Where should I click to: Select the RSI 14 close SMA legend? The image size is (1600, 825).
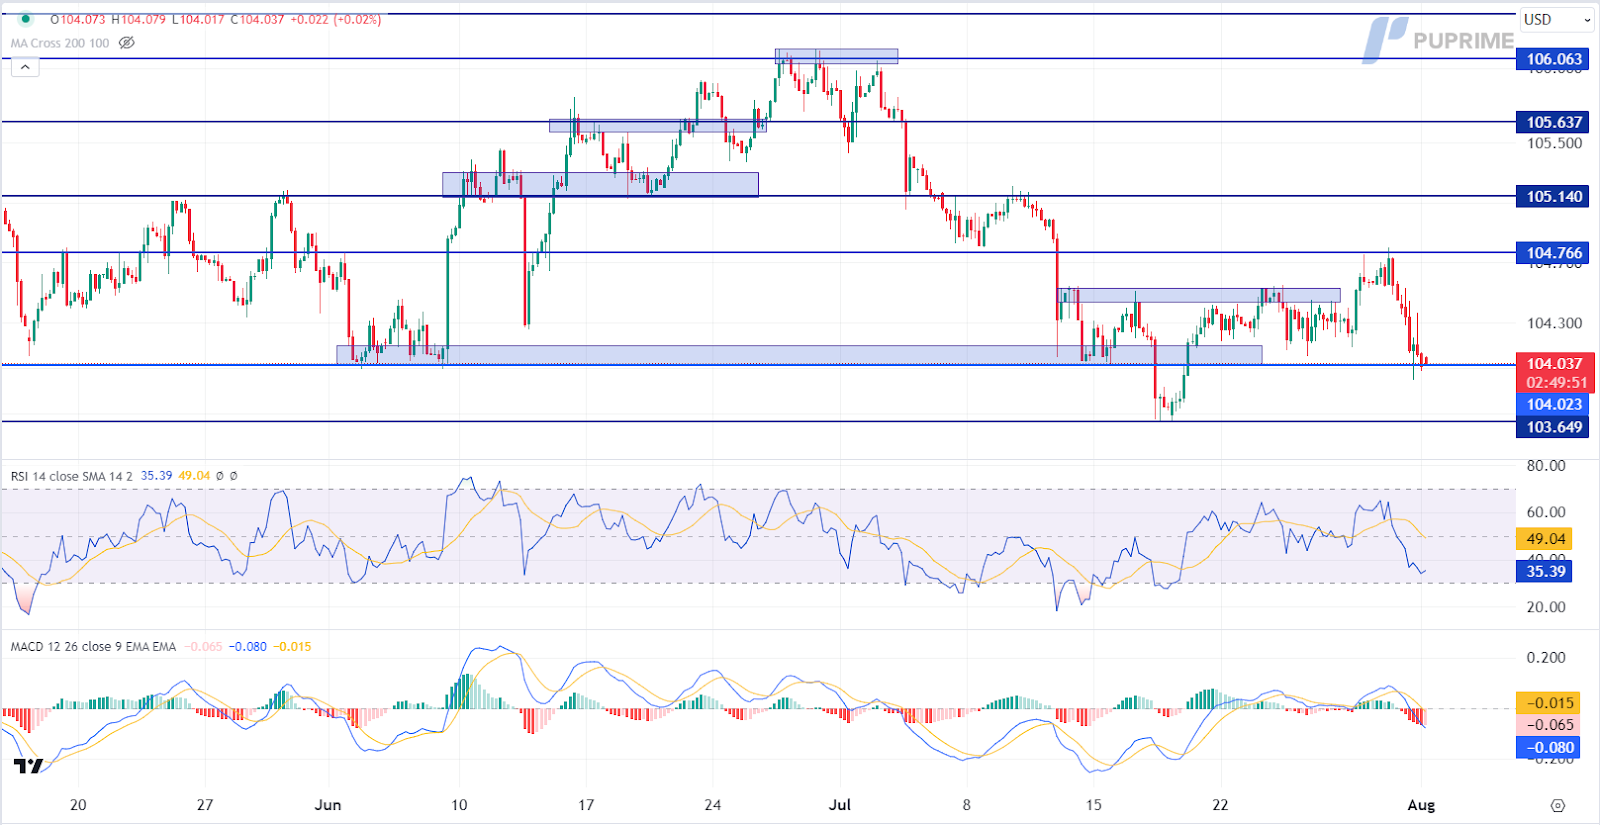tap(72, 476)
